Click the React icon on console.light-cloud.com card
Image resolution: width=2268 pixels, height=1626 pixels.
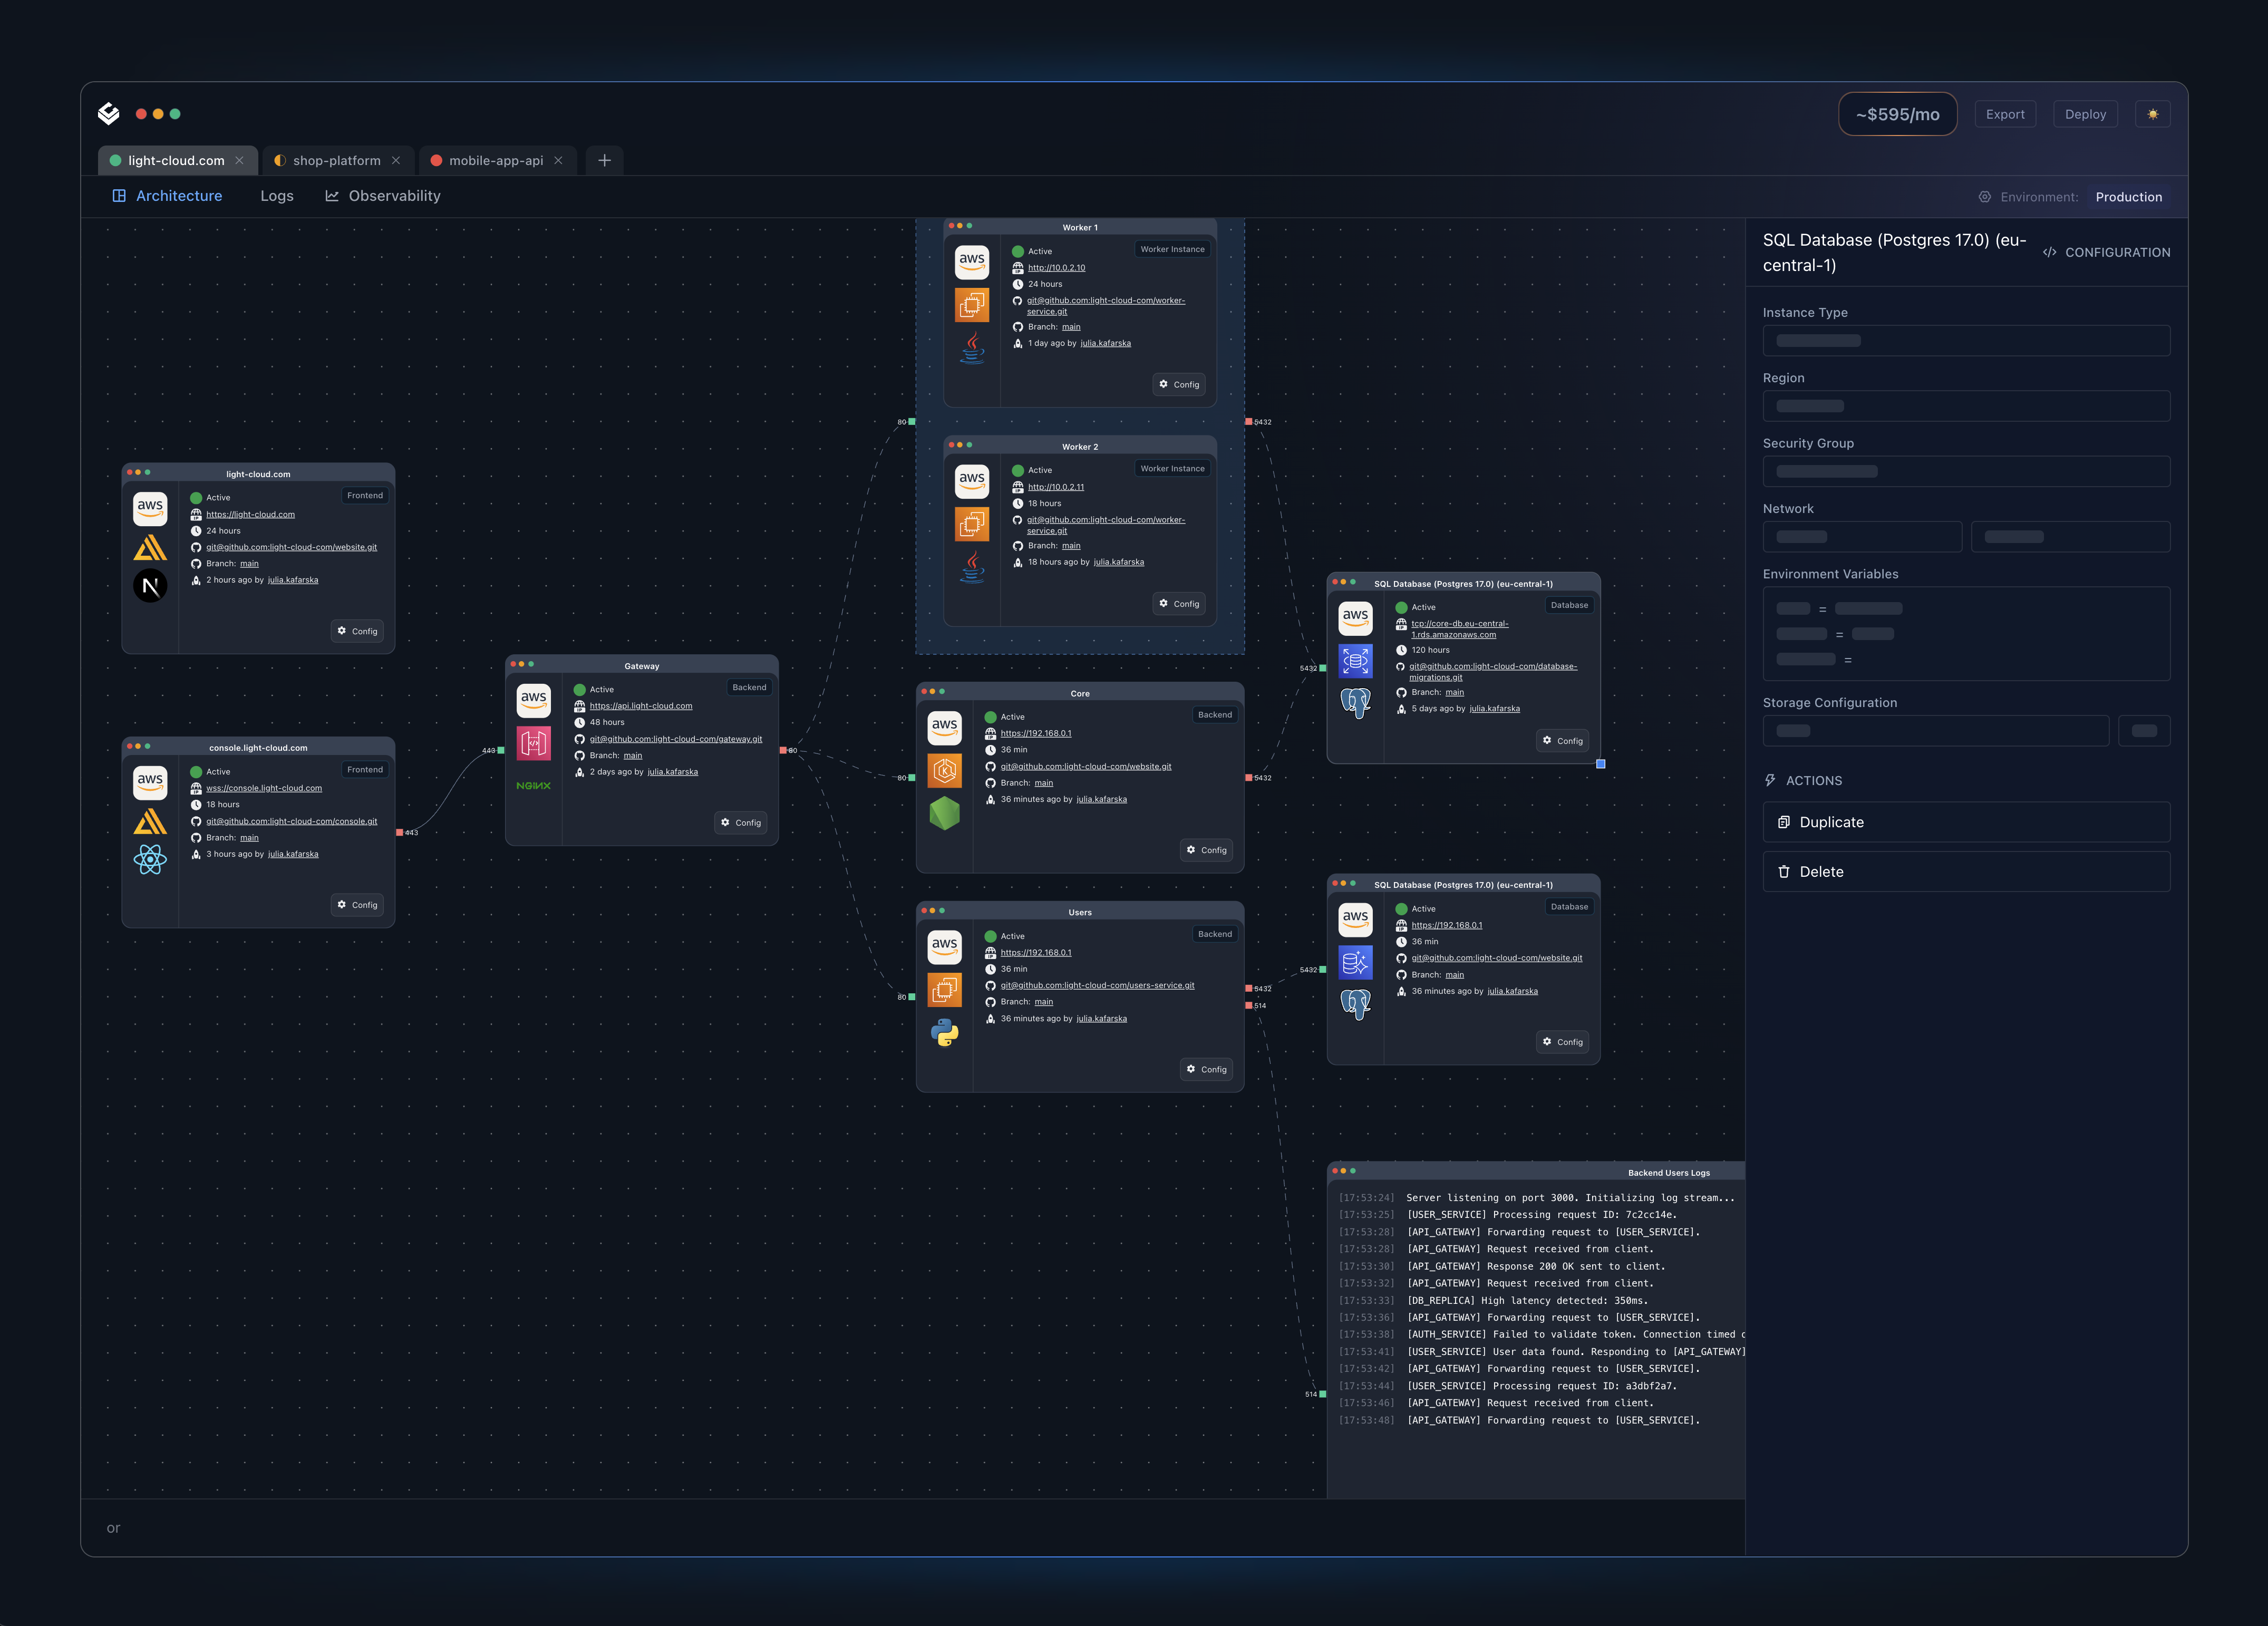150,860
